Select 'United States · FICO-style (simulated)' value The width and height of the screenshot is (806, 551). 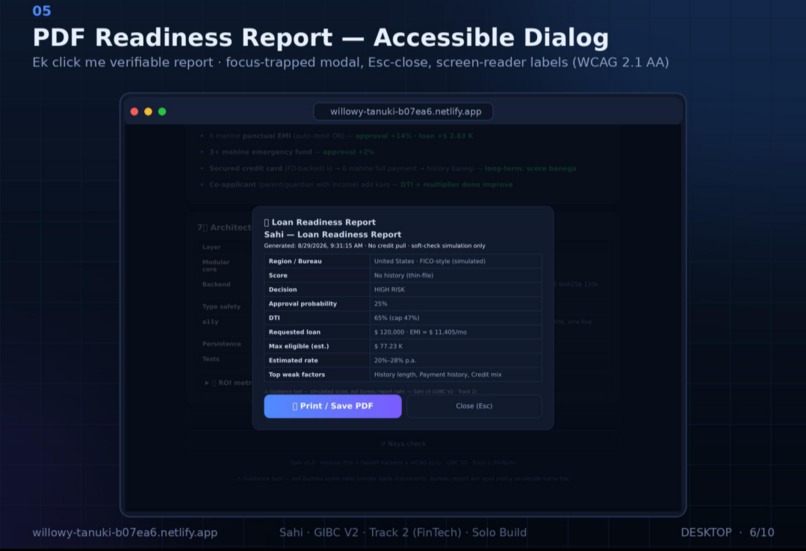click(x=430, y=261)
